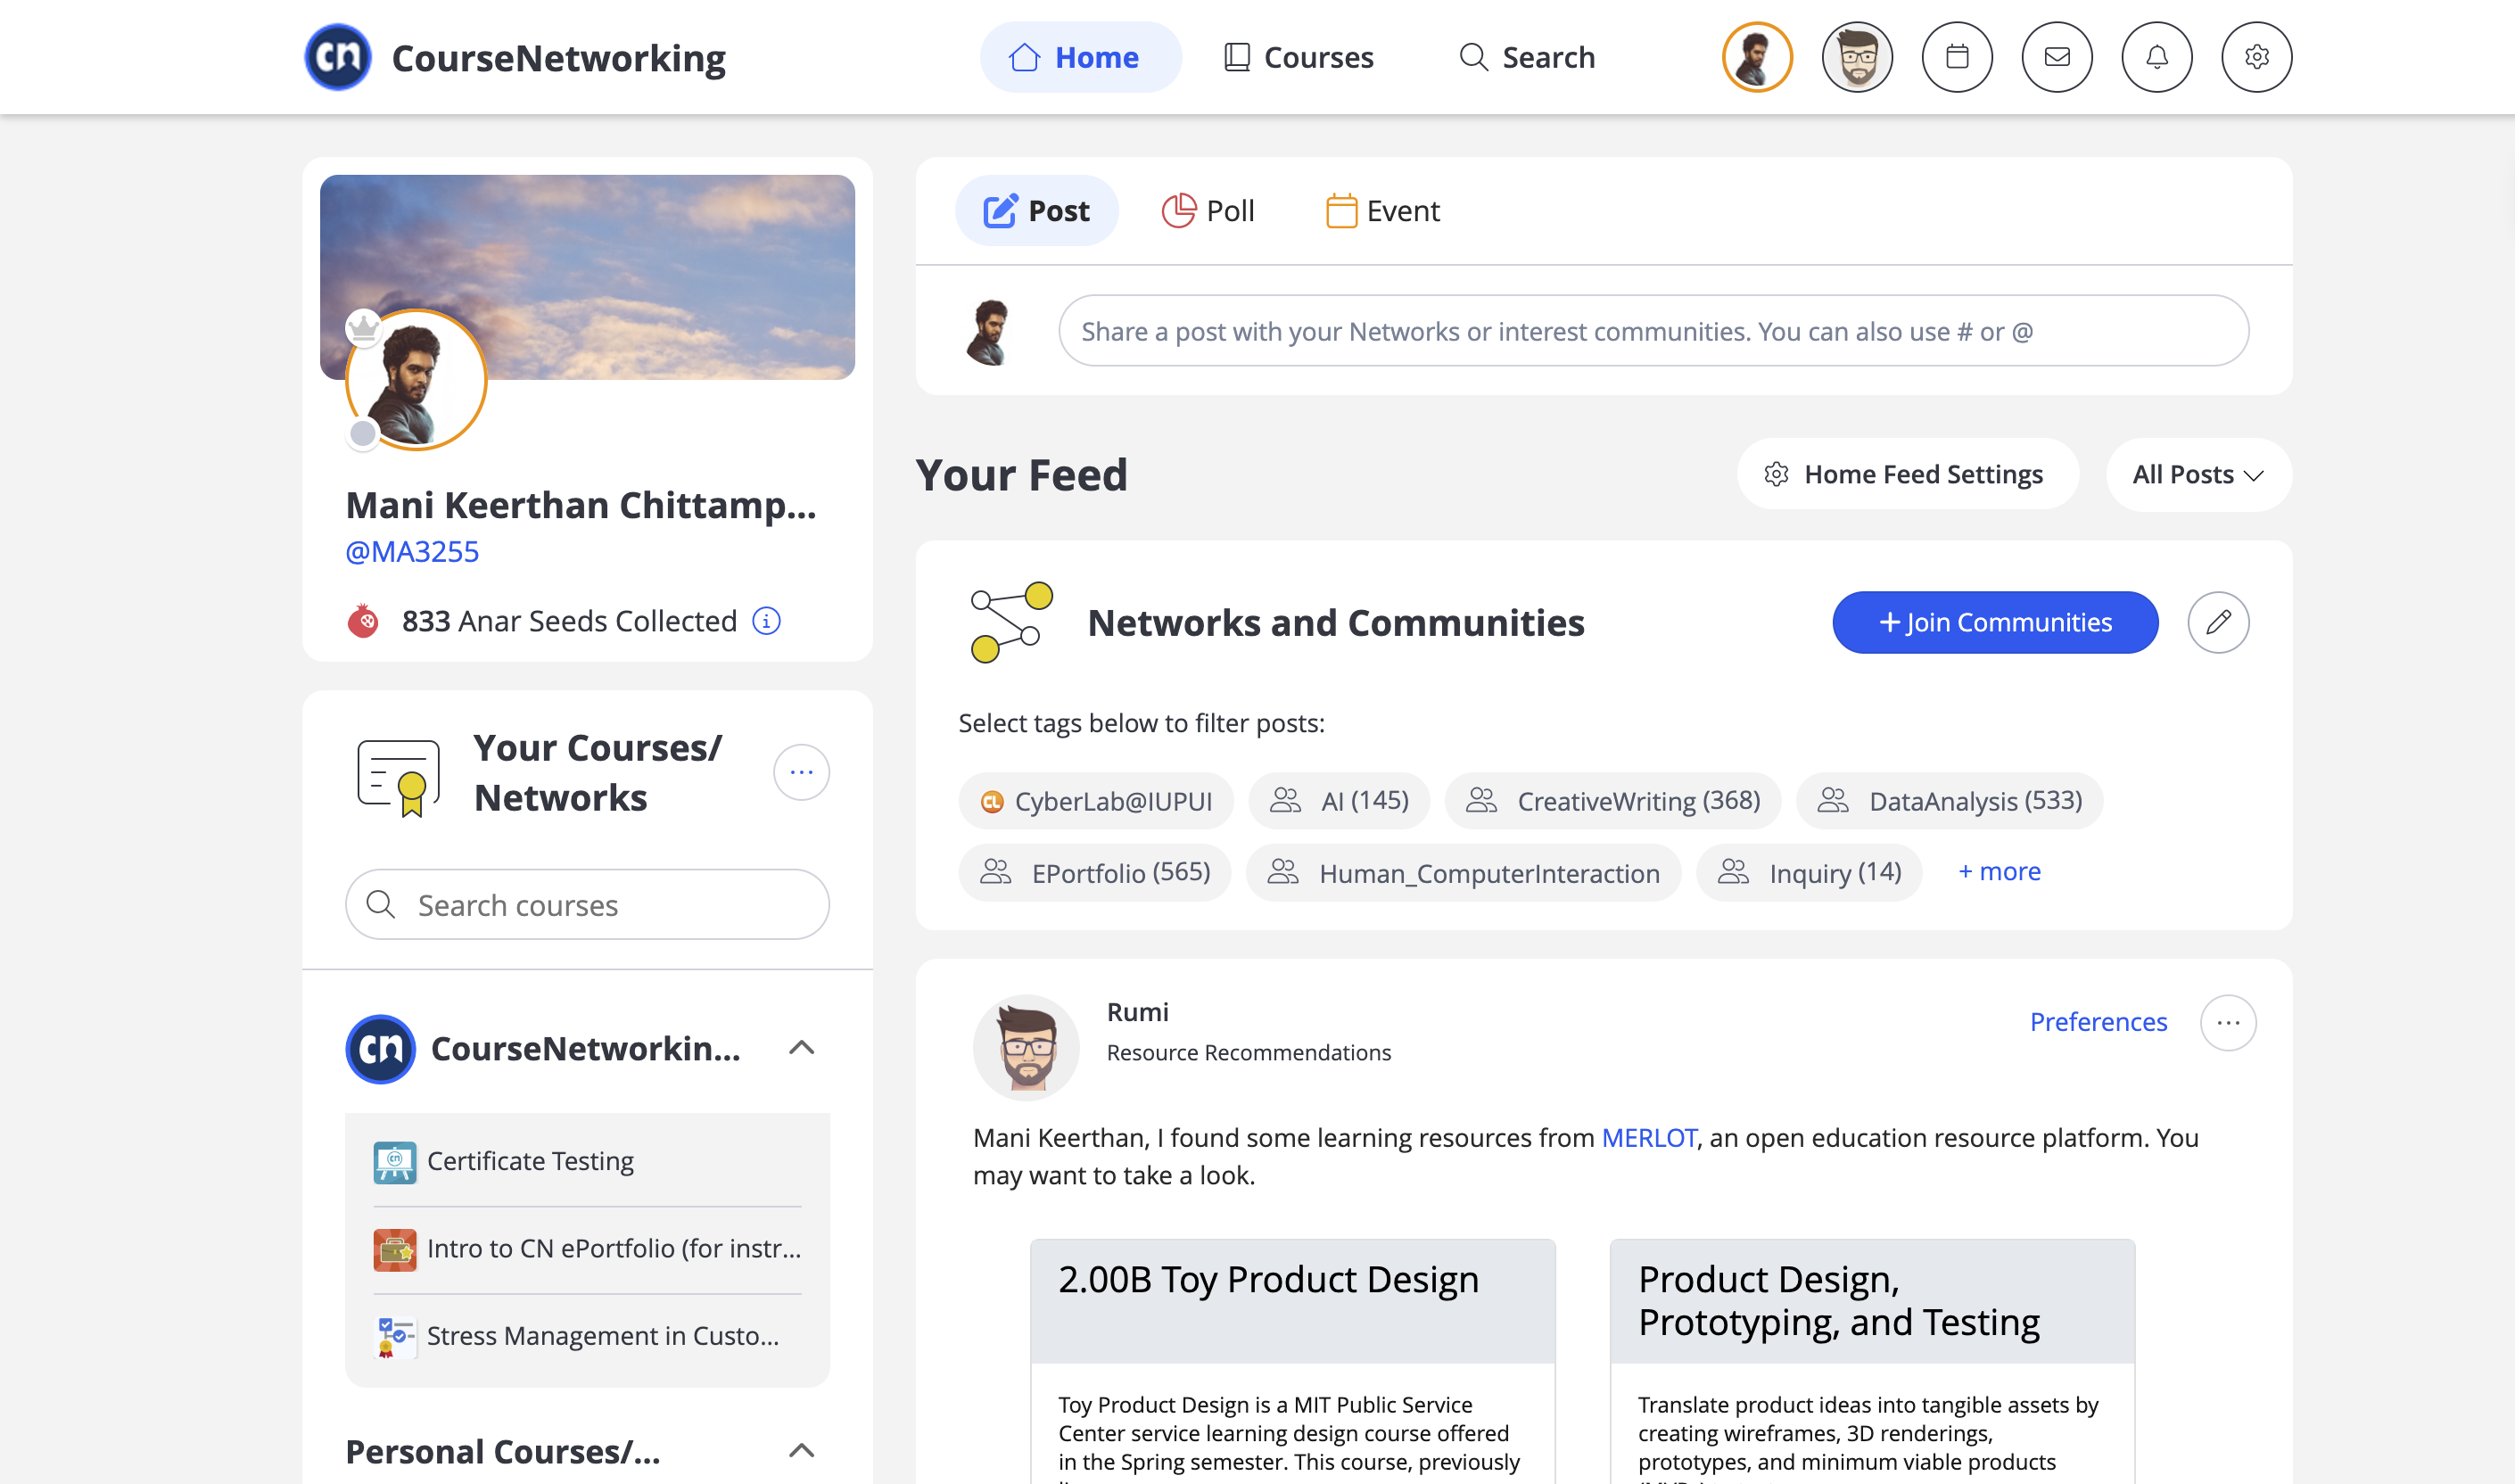The width and height of the screenshot is (2515, 1484).
Task: Click the profile cover banner image
Action: (x=588, y=276)
